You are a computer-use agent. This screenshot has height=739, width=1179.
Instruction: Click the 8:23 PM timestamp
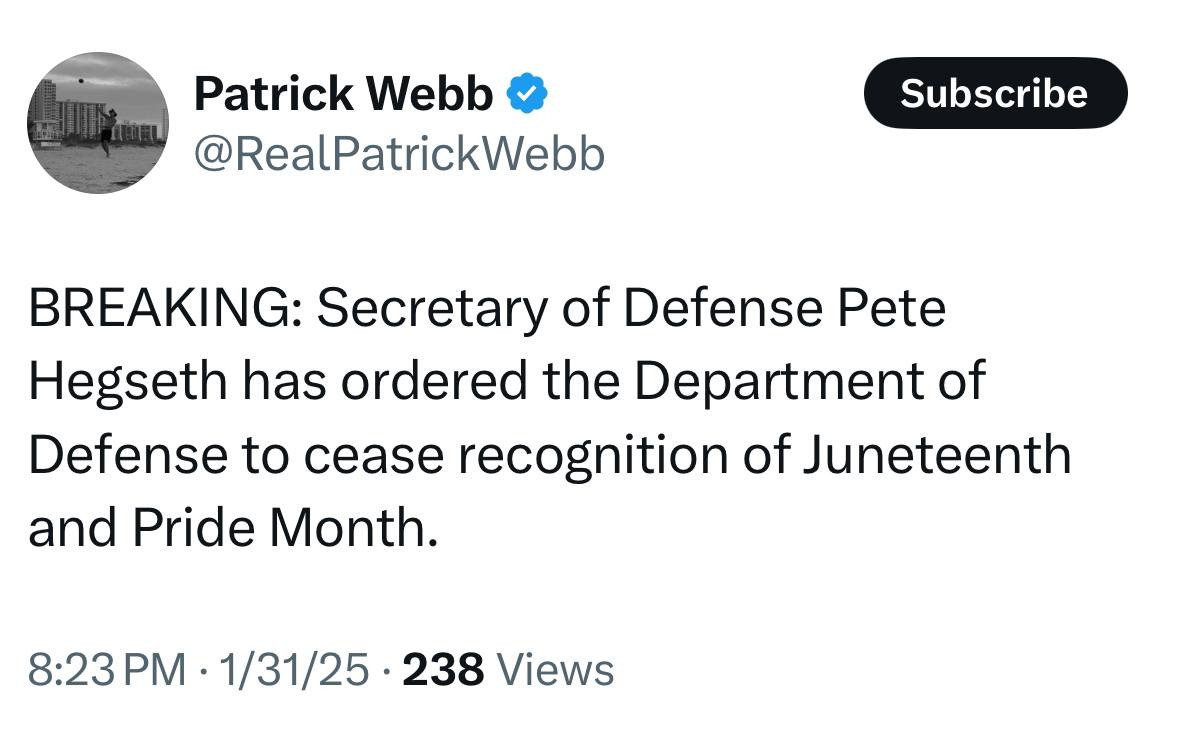(x=107, y=669)
